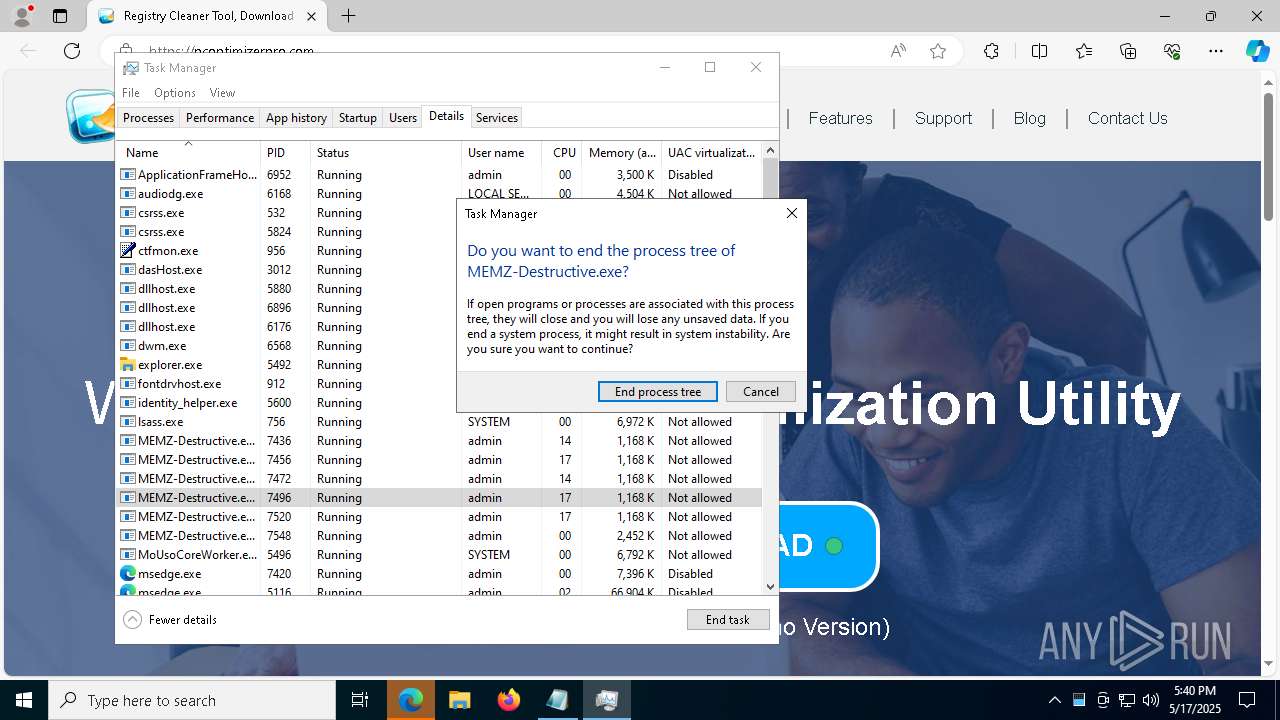Select MEMZ-Destructive.exe with PID 7548
The width and height of the screenshot is (1280, 720).
(x=440, y=536)
